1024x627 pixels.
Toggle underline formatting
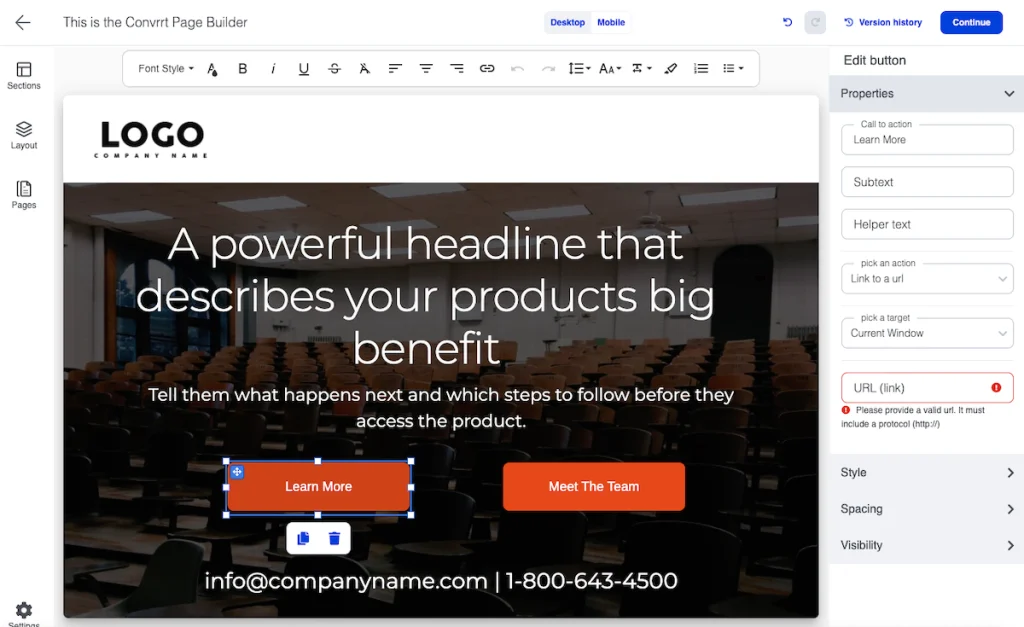(304, 69)
